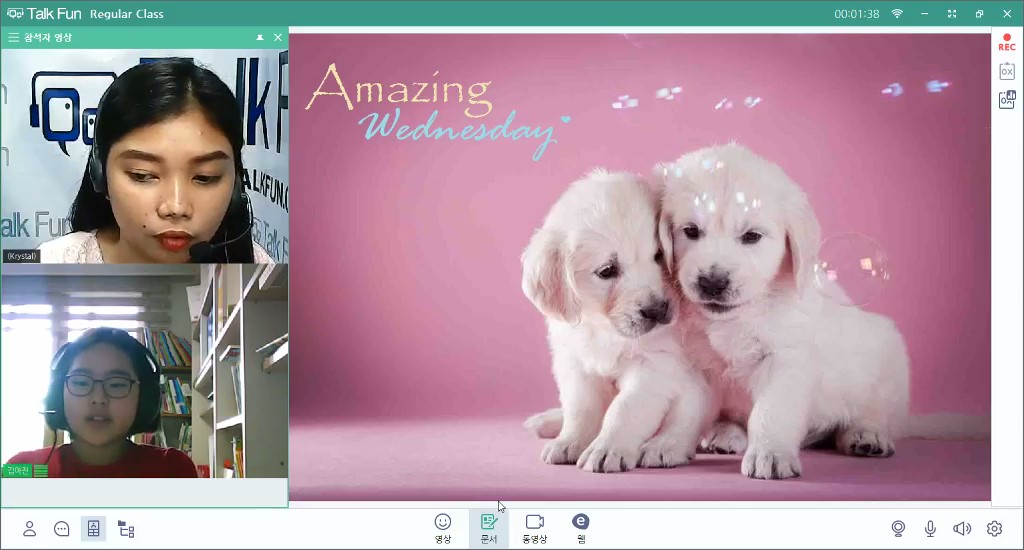Open the participants list icon

tap(30, 529)
